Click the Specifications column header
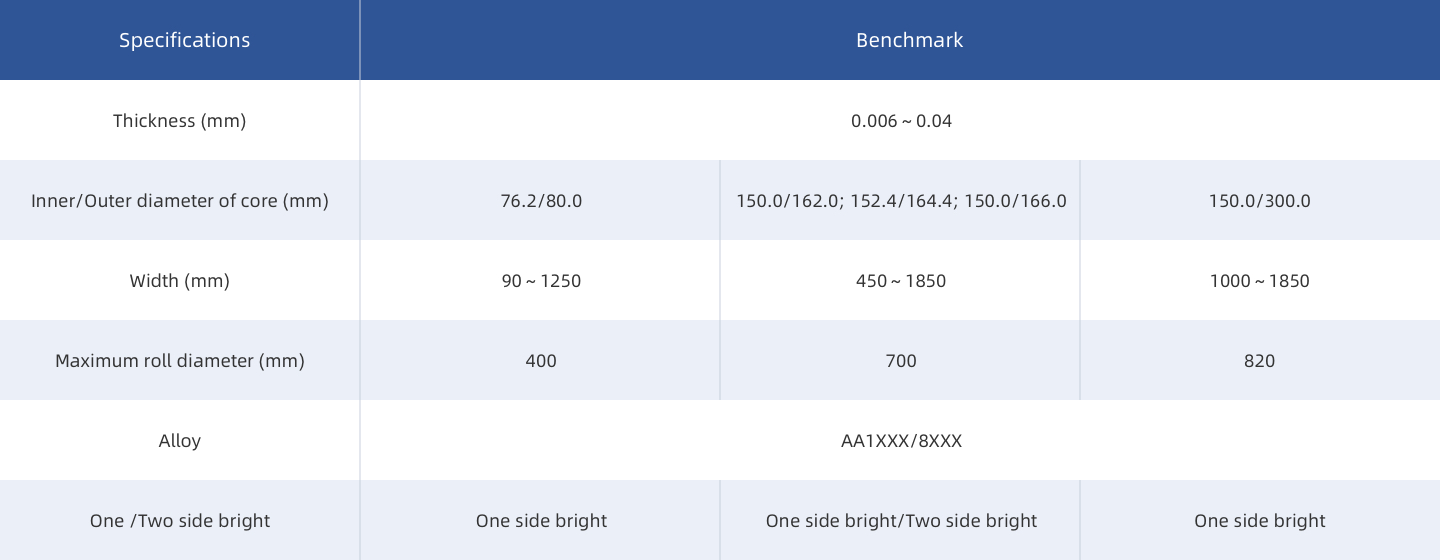The width and height of the screenshot is (1440, 560). point(184,40)
